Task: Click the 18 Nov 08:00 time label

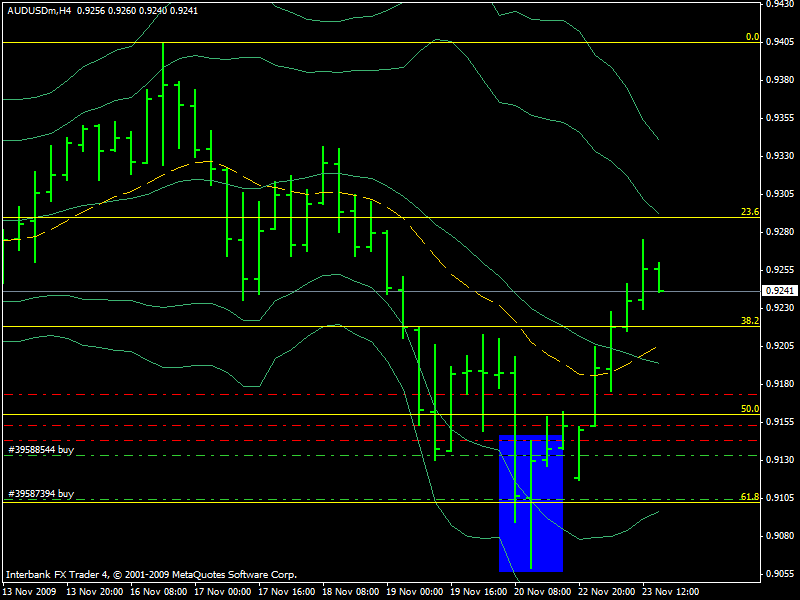Action: [x=351, y=592]
